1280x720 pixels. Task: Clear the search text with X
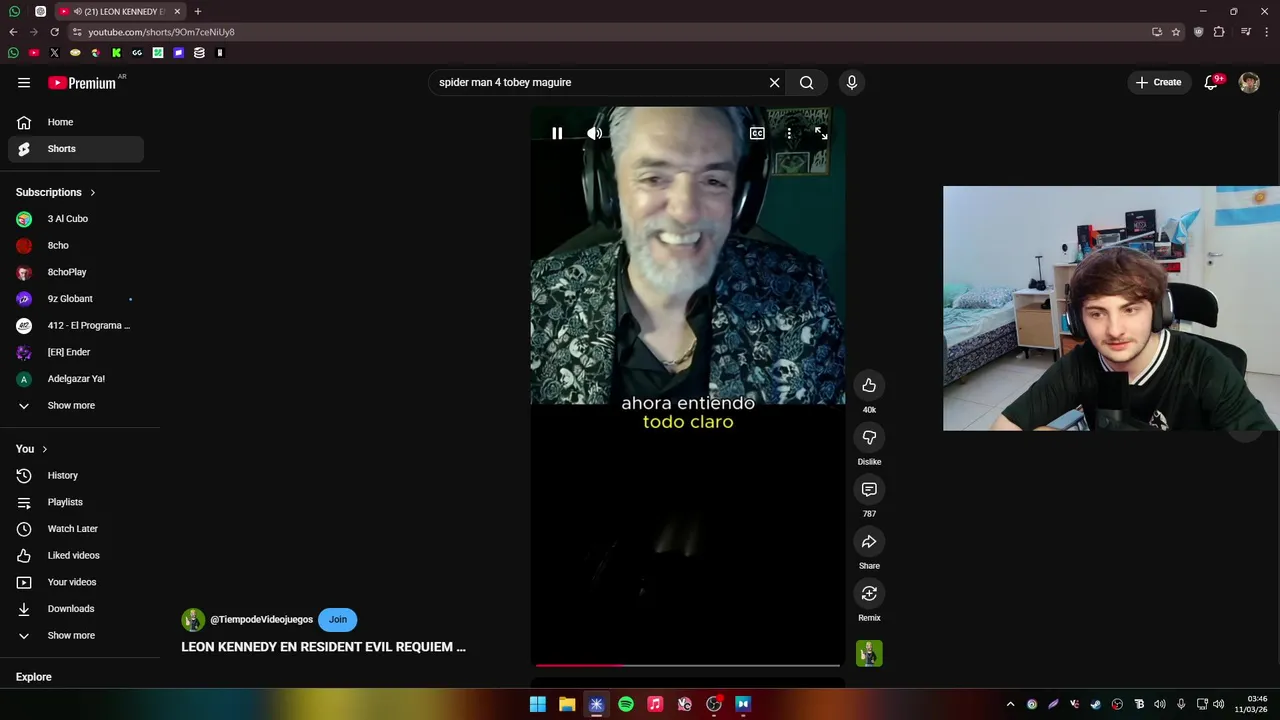[774, 82]
